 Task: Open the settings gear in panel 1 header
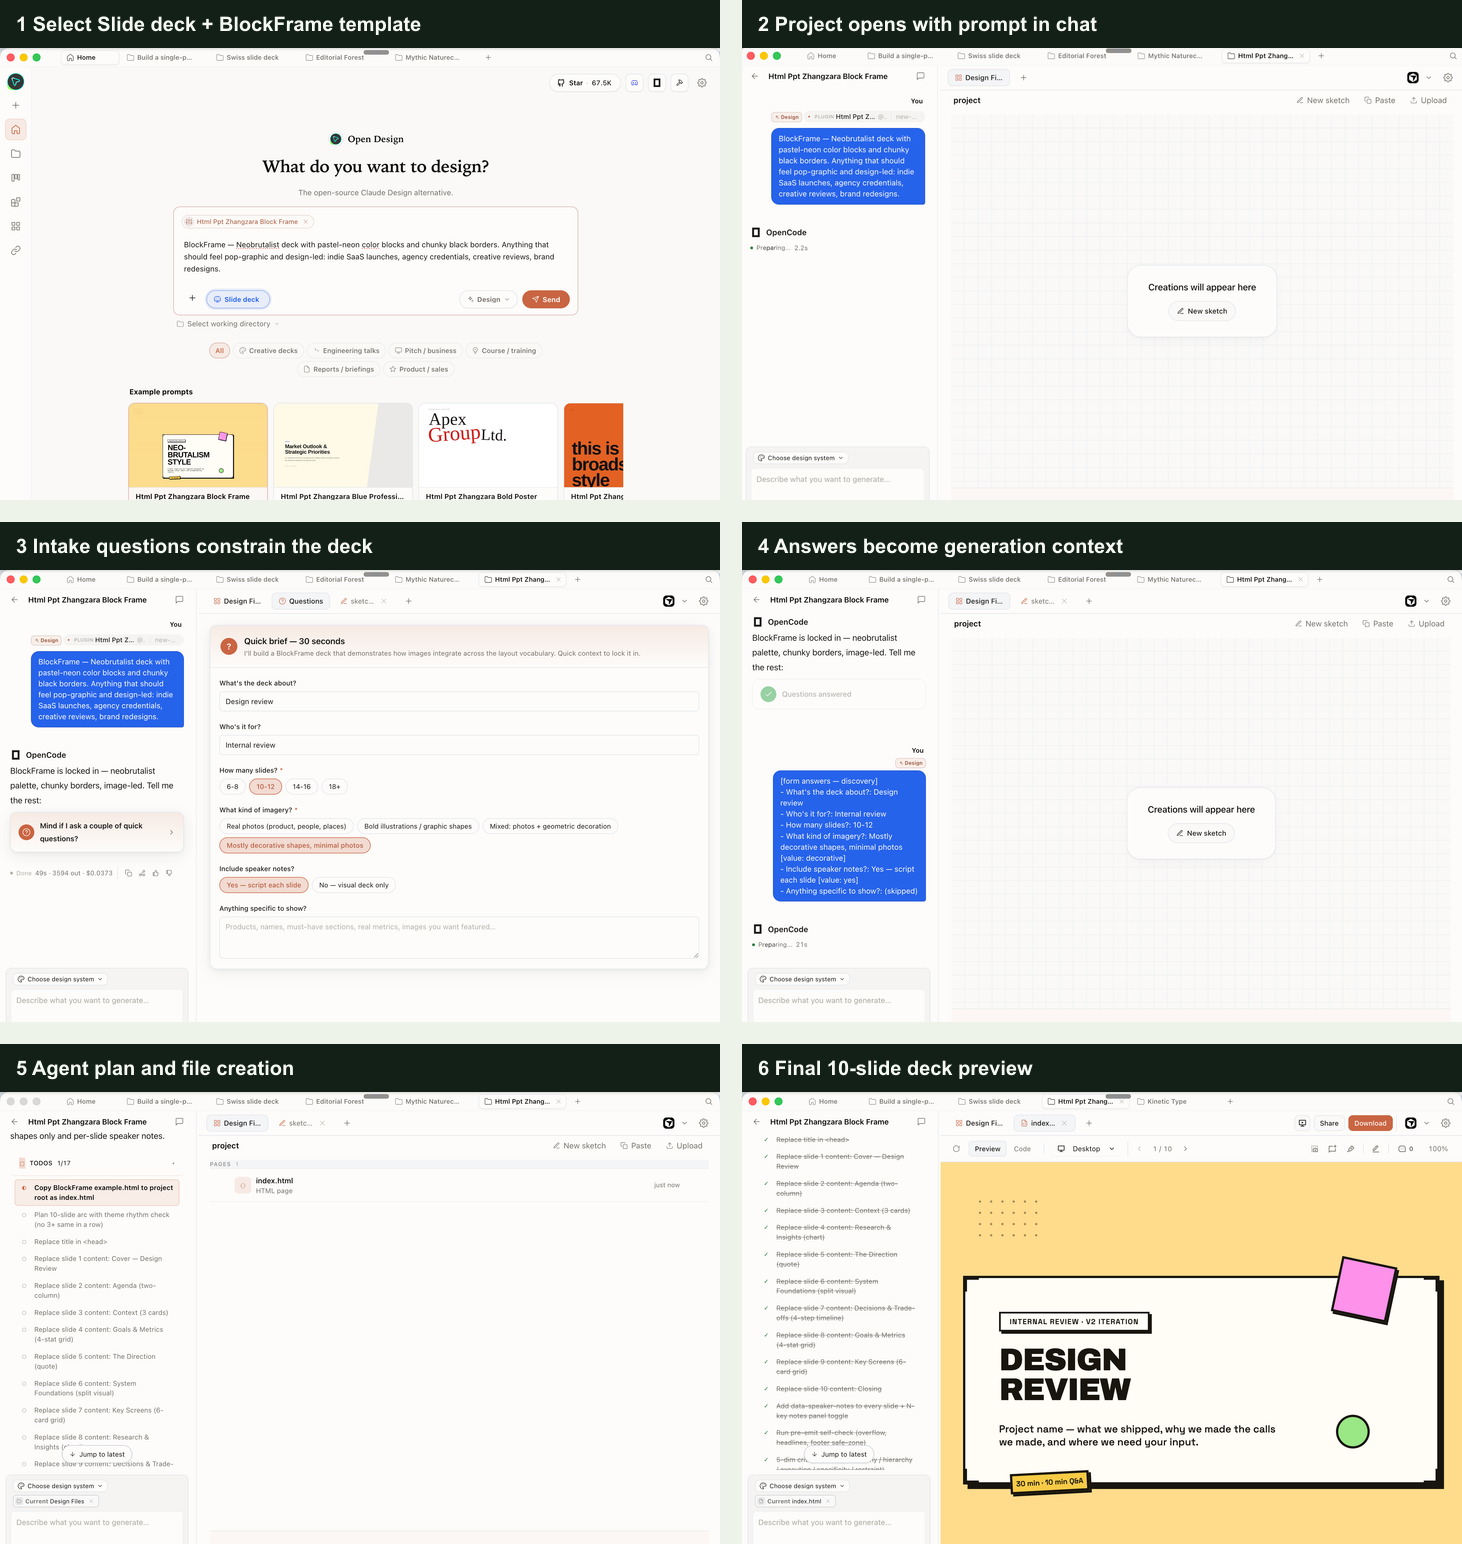702,83
